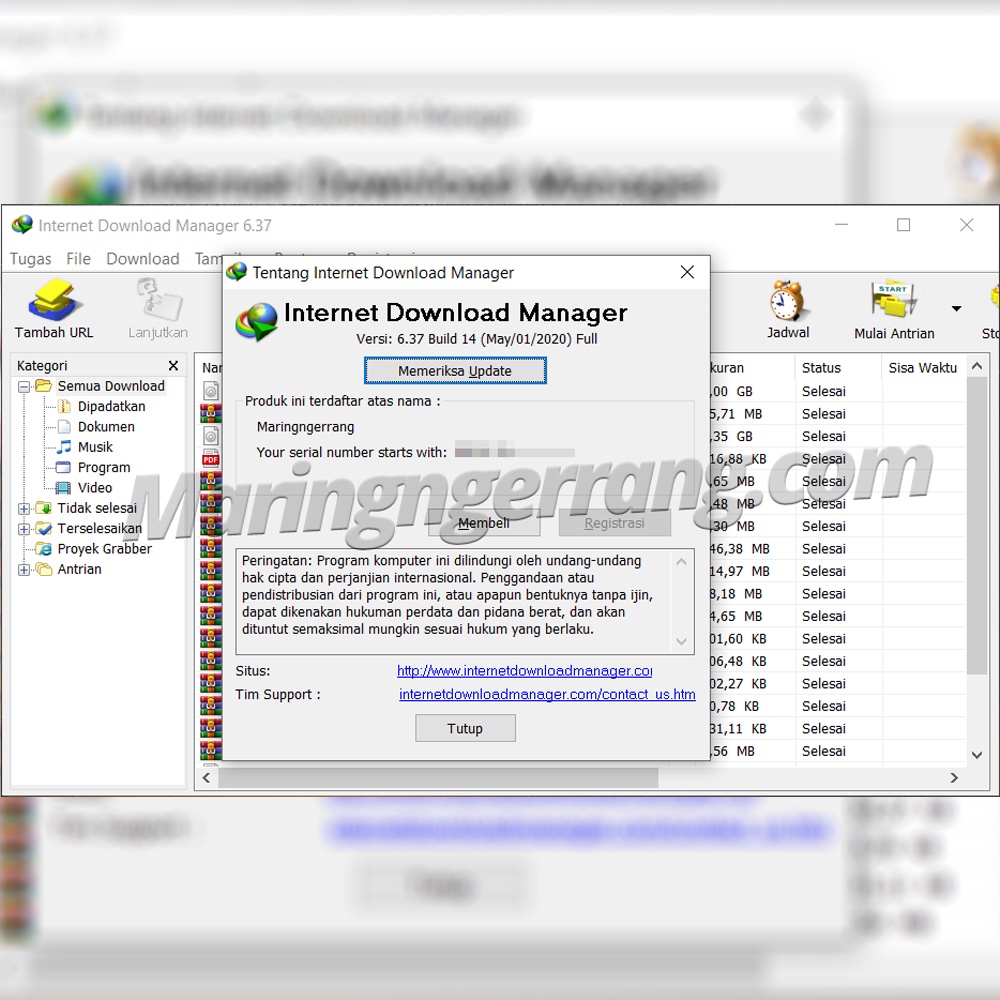Click the Antrian folders icon
1000x1000 pixels.
(43, 569)
